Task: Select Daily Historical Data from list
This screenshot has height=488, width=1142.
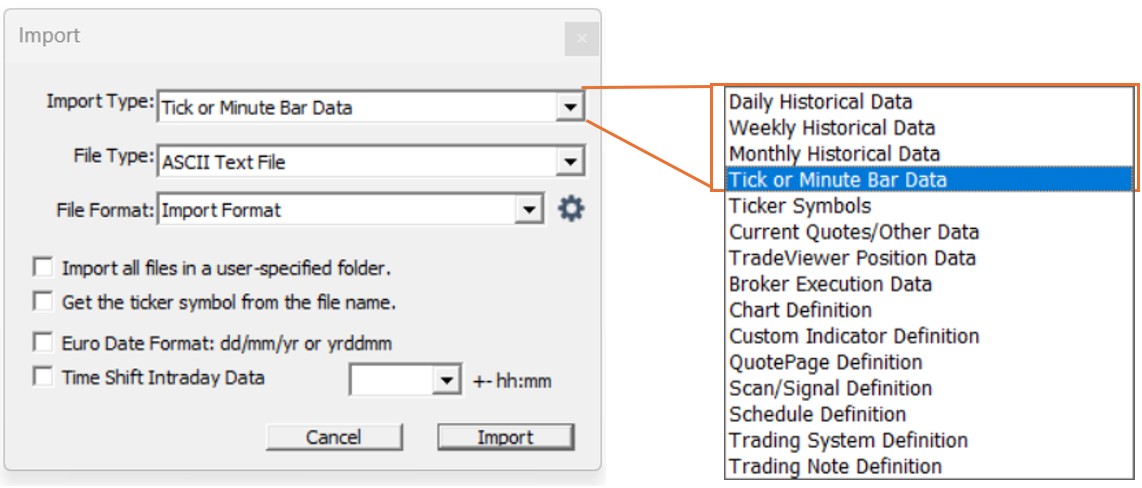Action: 820,102
